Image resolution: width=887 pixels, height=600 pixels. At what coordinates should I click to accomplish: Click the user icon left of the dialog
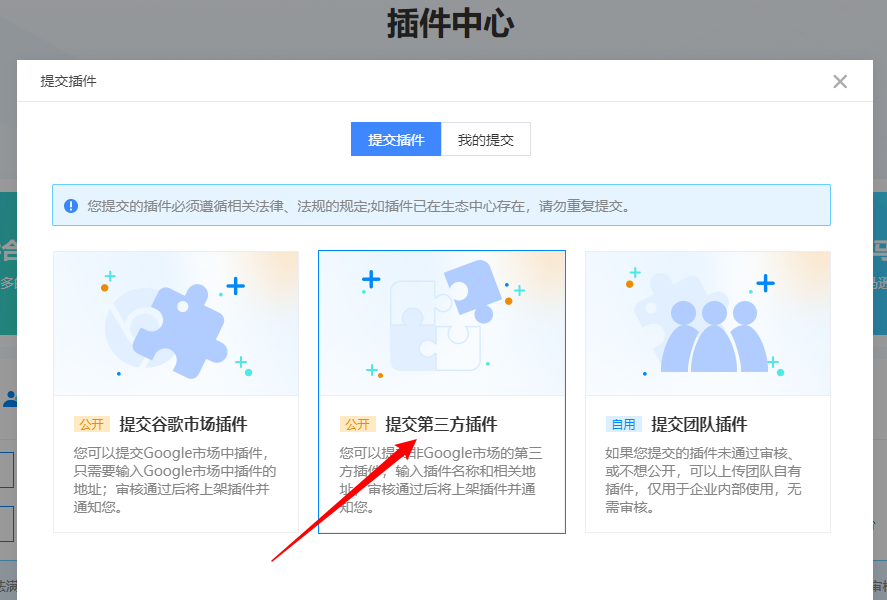9,399
